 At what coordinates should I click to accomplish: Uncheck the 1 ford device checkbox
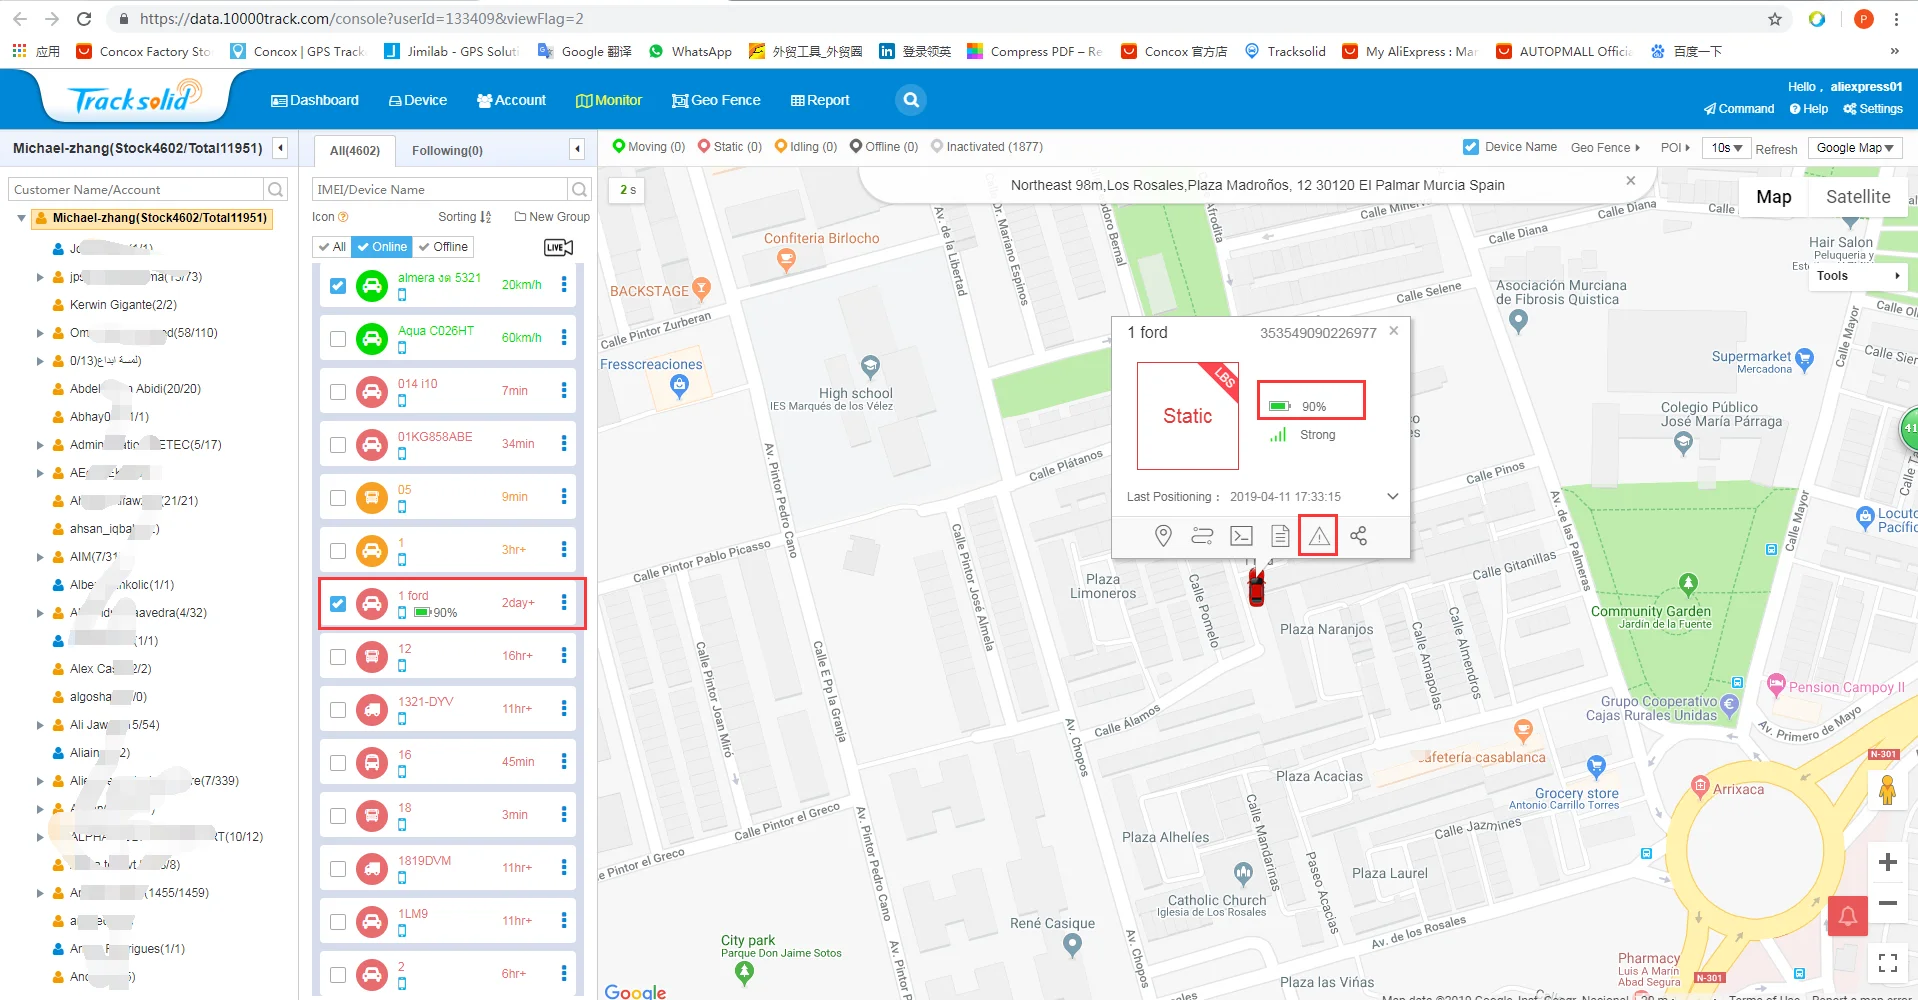(x=338, y=604)
